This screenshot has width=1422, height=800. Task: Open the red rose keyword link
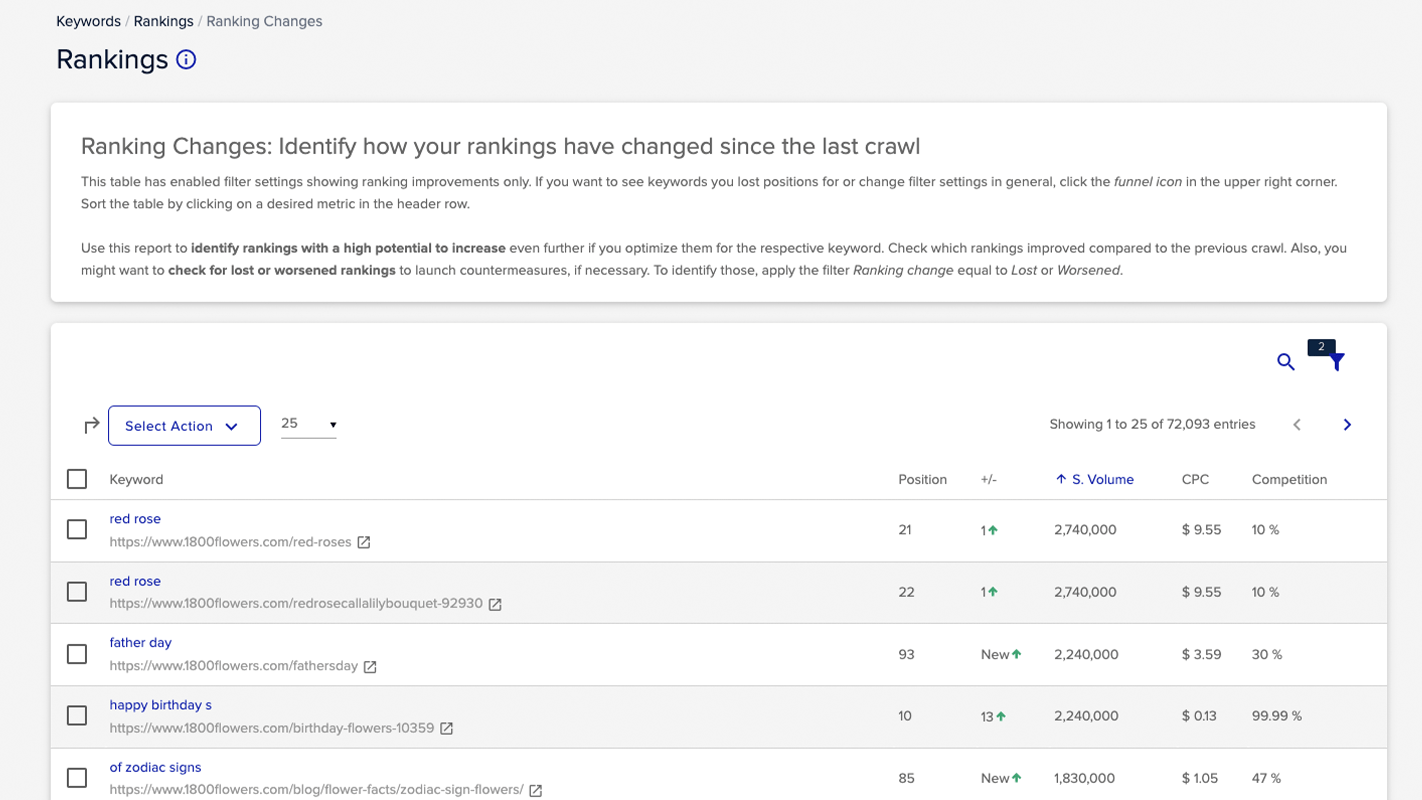click(135, 518)
